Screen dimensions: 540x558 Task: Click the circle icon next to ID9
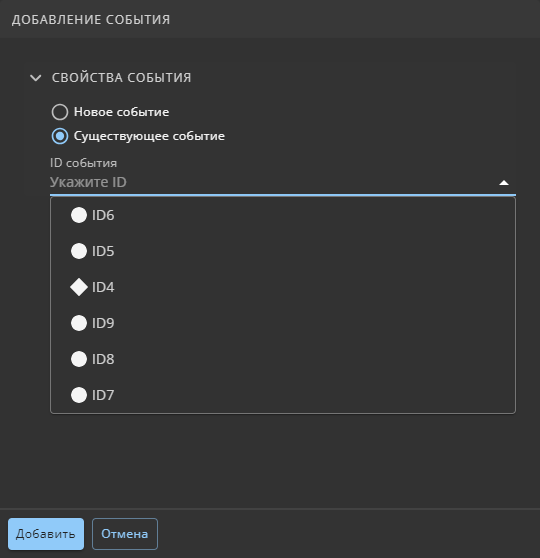point(79,323)
